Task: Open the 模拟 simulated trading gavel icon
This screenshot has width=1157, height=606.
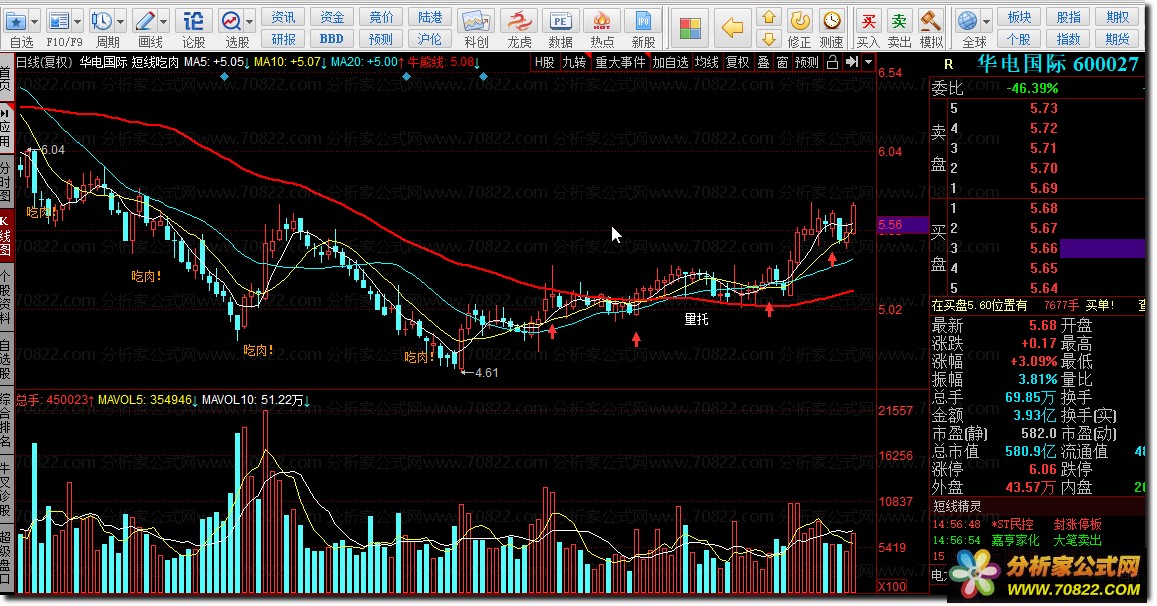Action: (931, 21)
